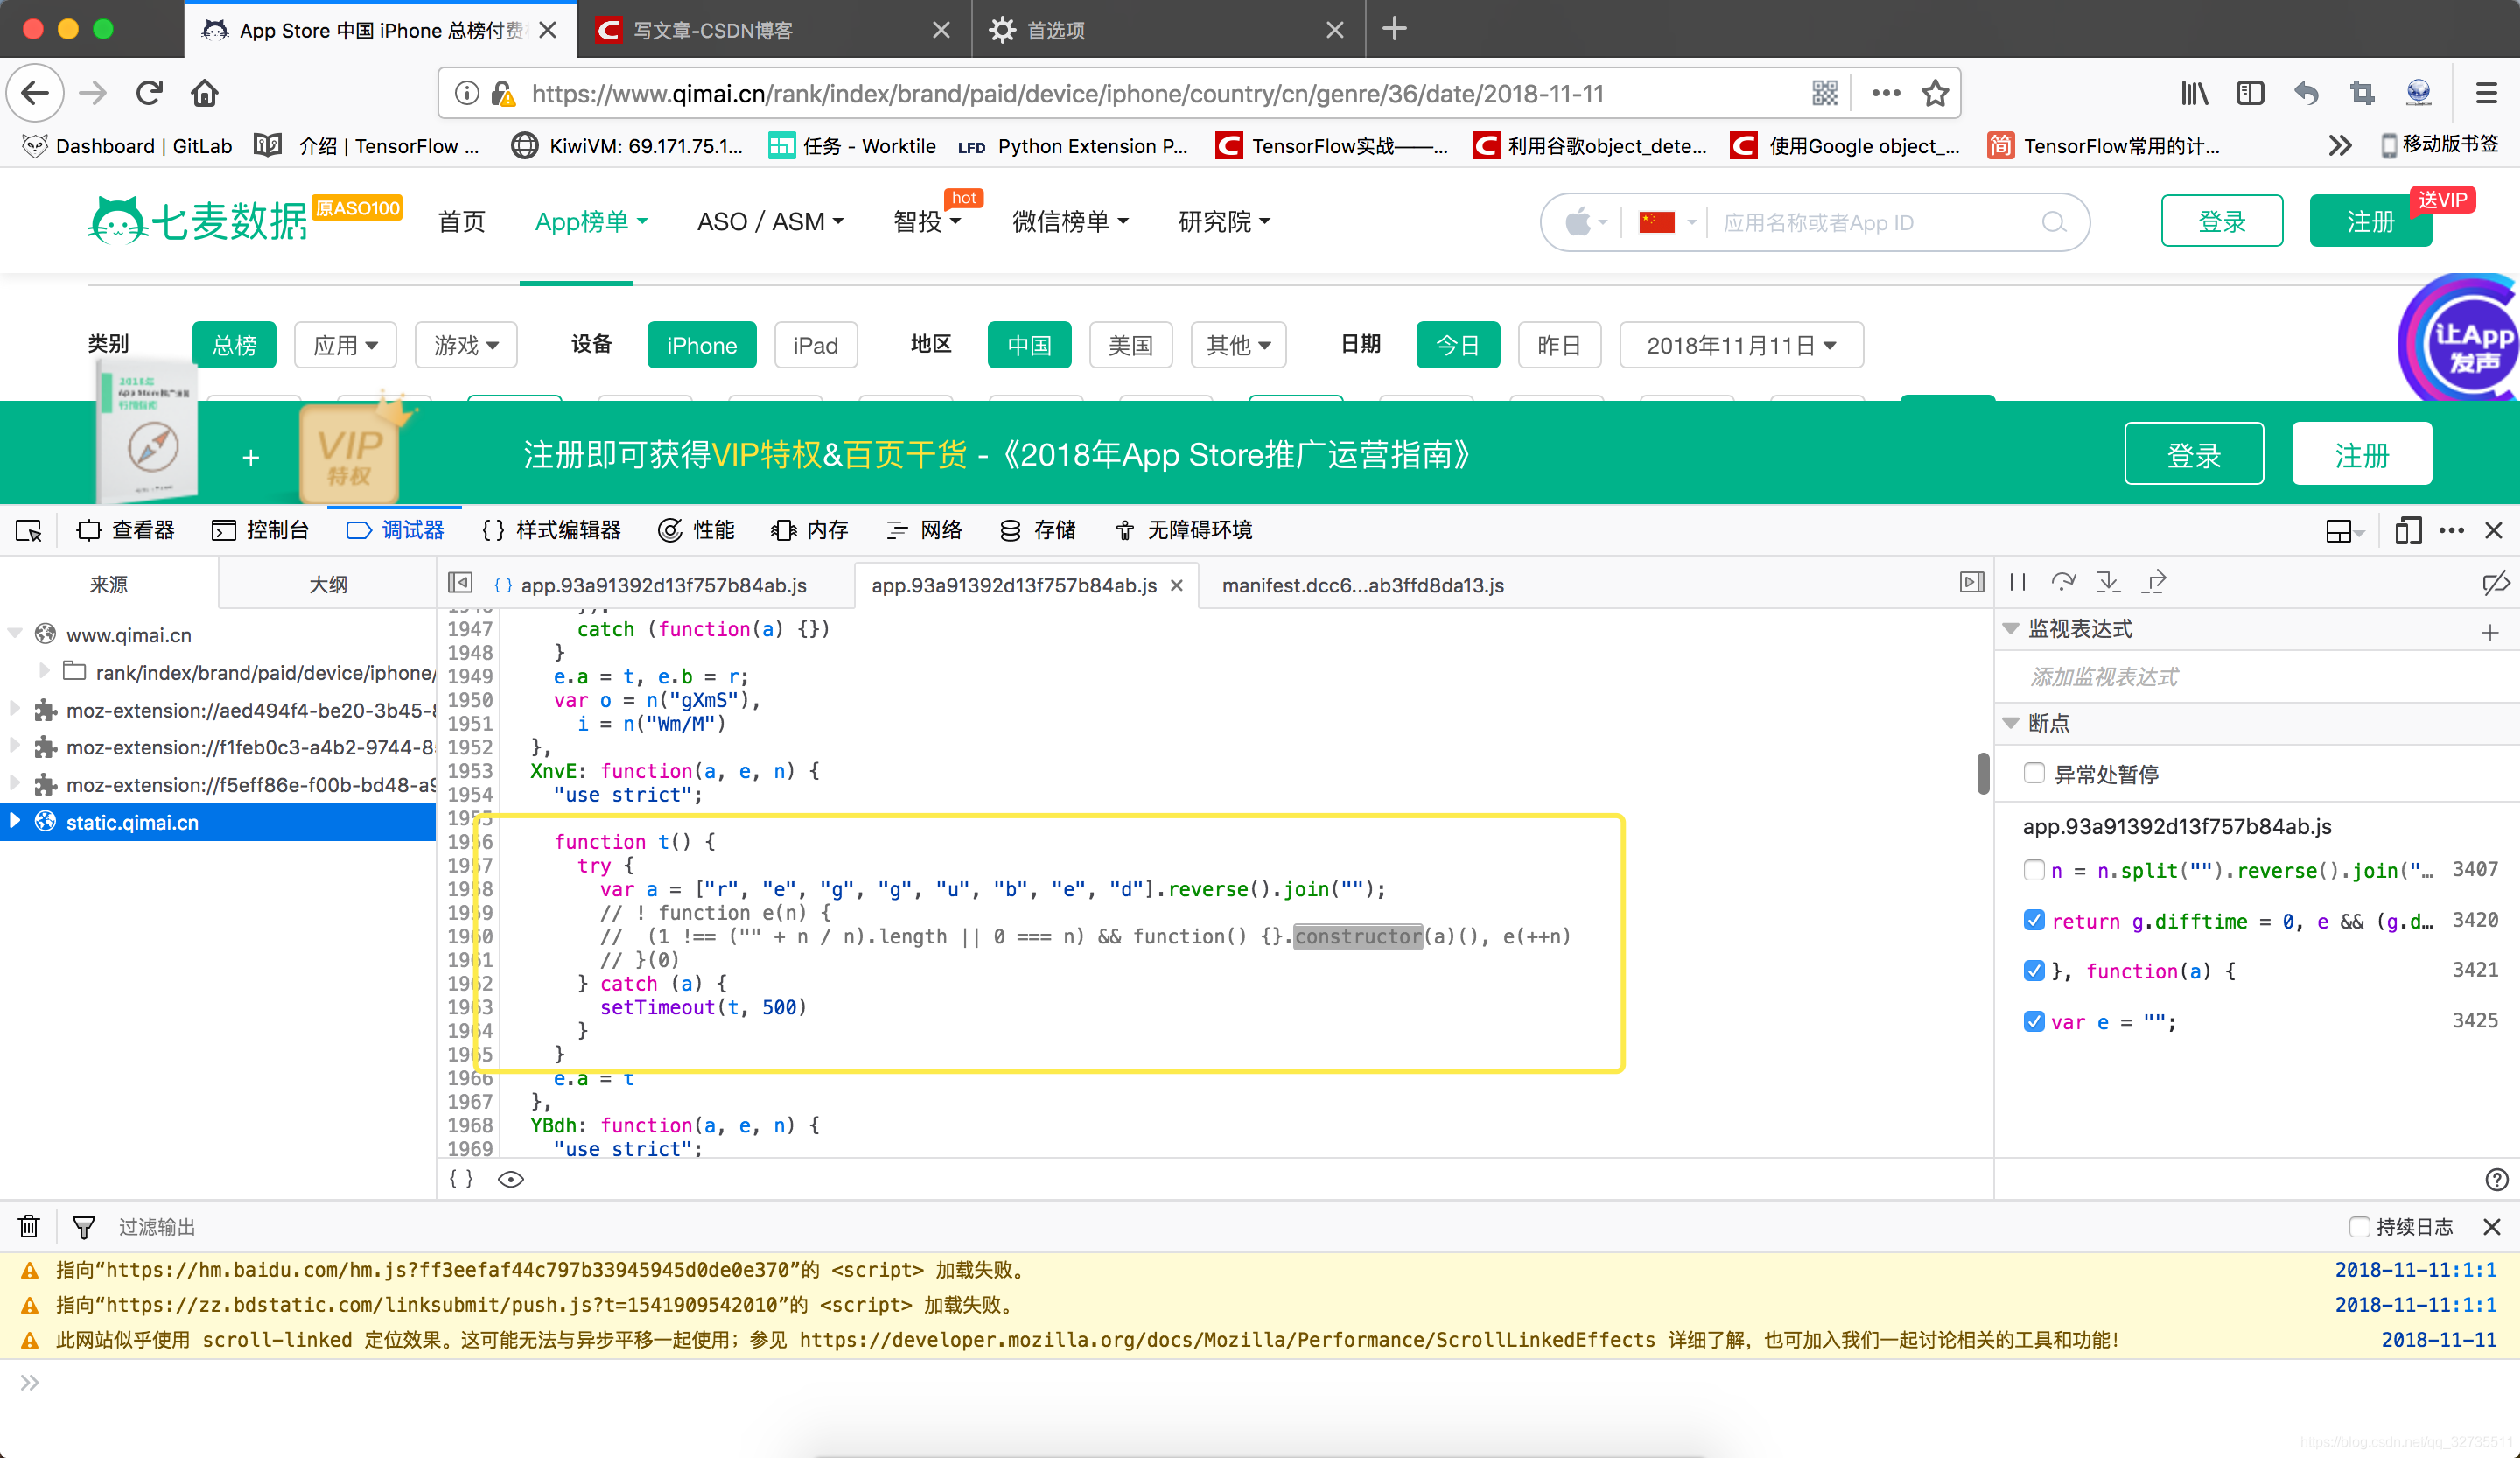Enable pause on exceptions checkbox

2034,773
